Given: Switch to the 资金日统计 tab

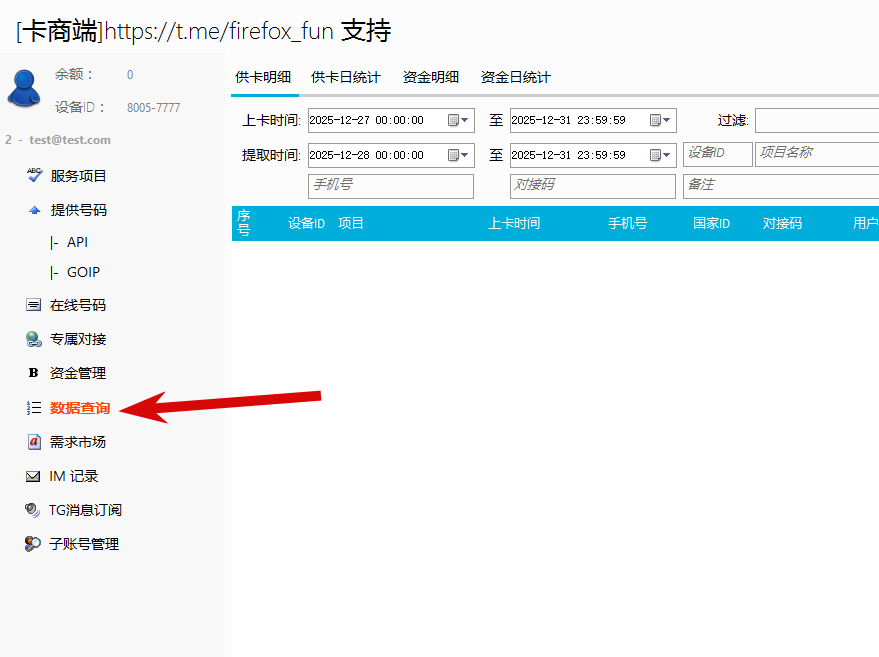Looking at the screenshot, I should click(x=516, y=77).
